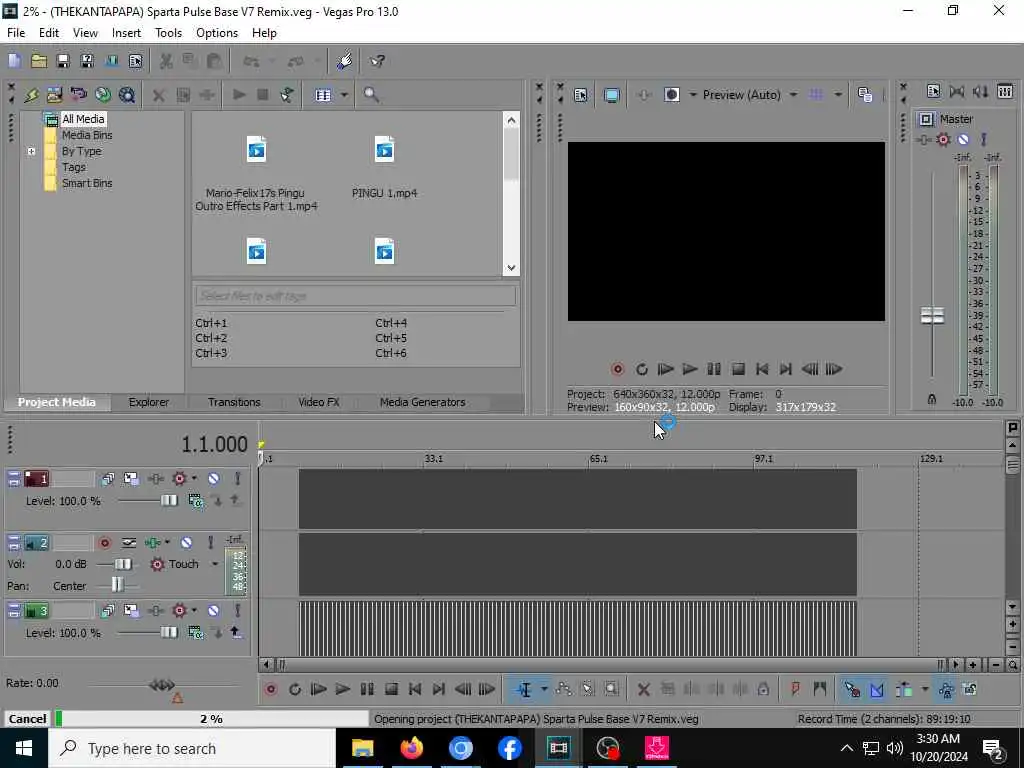Open the Preview (Auto) quality dropdown
This screenshot has width=1024, height=768.
pos(793,95)
